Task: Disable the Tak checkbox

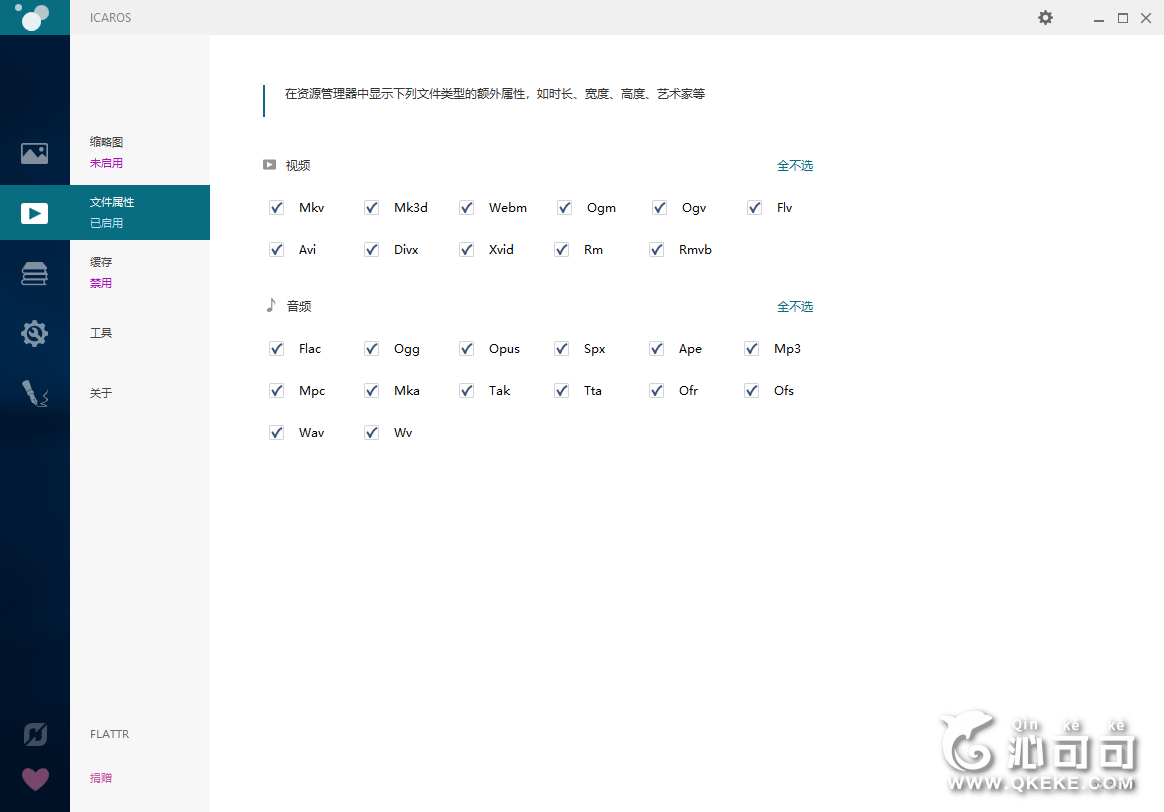Action: coord(467,390)
